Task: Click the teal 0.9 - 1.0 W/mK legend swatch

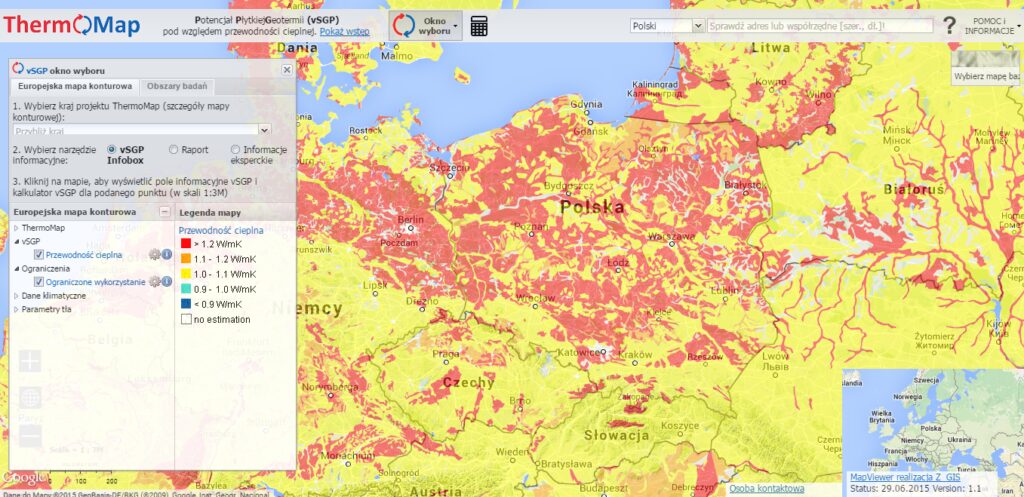Action: pos(186,289)
